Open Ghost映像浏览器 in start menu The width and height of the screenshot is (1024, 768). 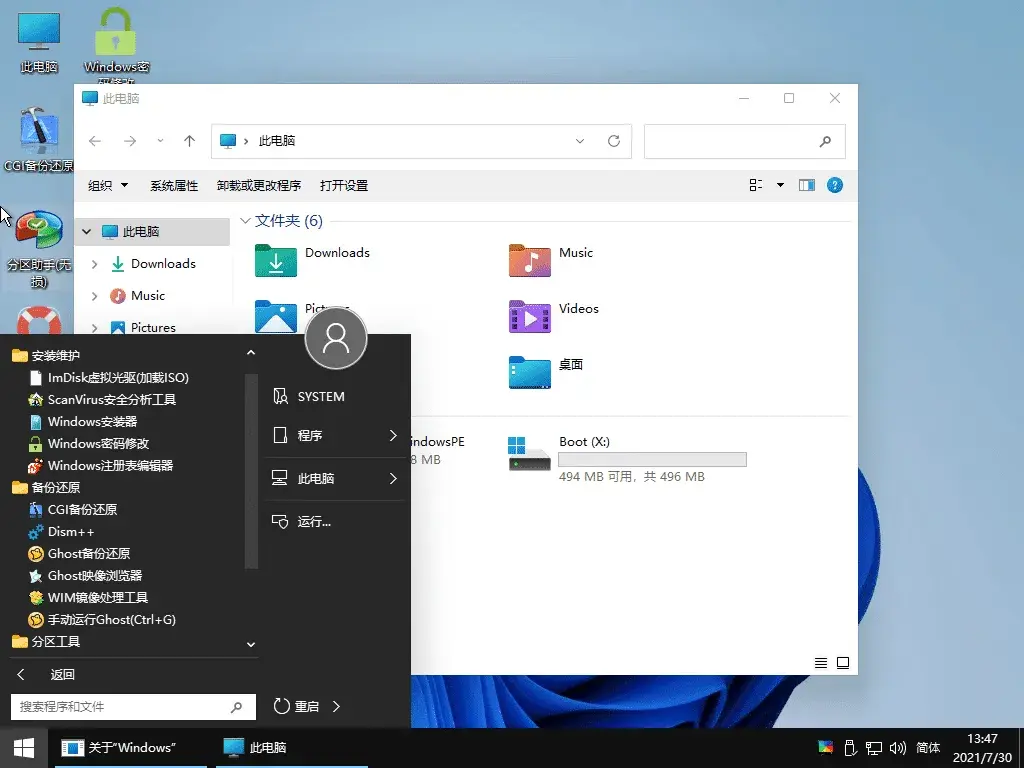pos(86,576)
